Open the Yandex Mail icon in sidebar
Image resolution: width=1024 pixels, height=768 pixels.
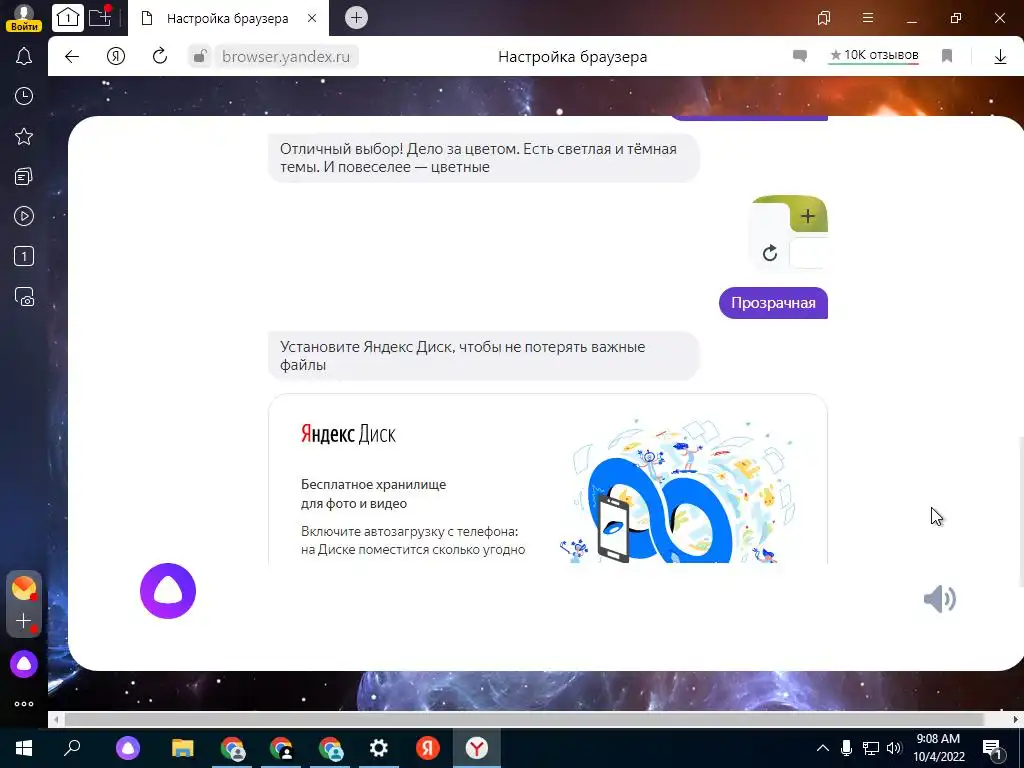24,588
